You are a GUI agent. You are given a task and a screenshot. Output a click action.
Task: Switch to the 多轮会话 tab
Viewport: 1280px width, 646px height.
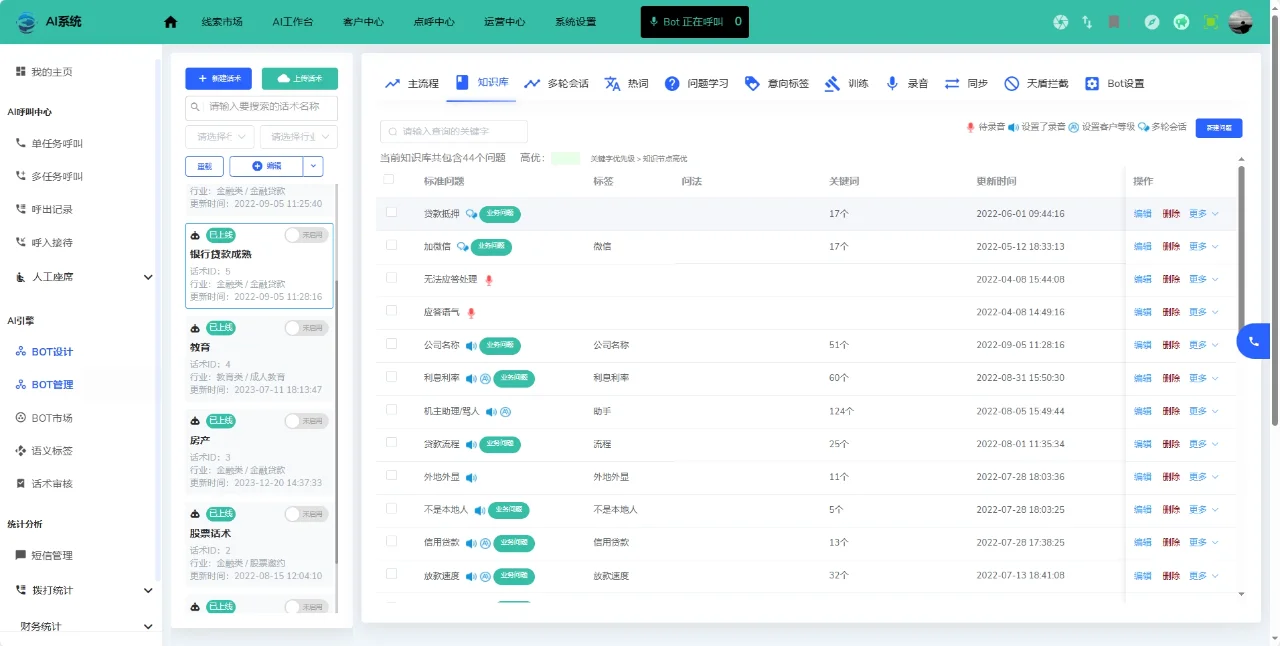pyautogui.click(x=556, y=84)
